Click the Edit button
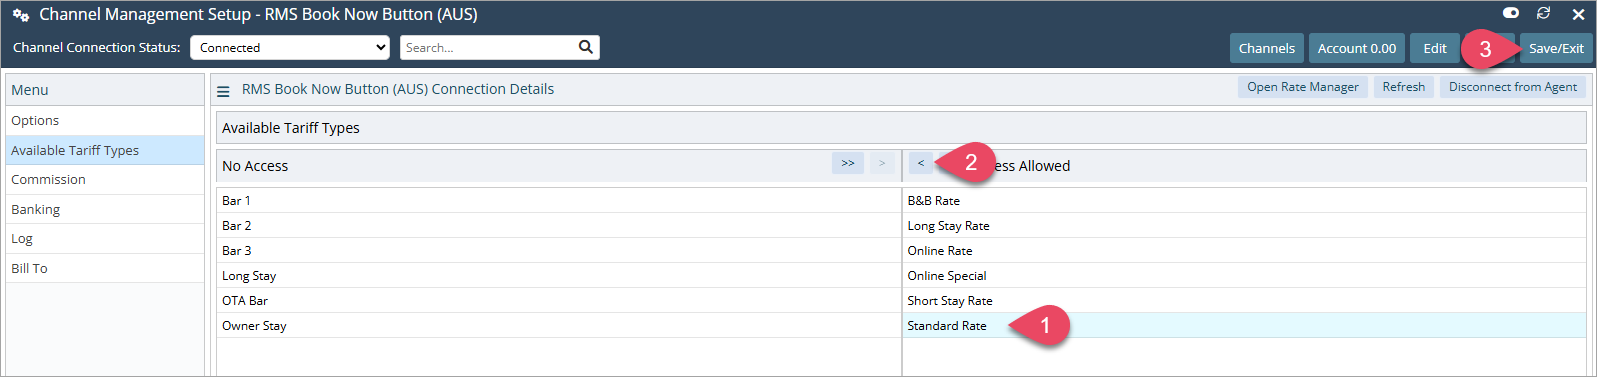The image size is (1597, 377). pos(1435,48)
